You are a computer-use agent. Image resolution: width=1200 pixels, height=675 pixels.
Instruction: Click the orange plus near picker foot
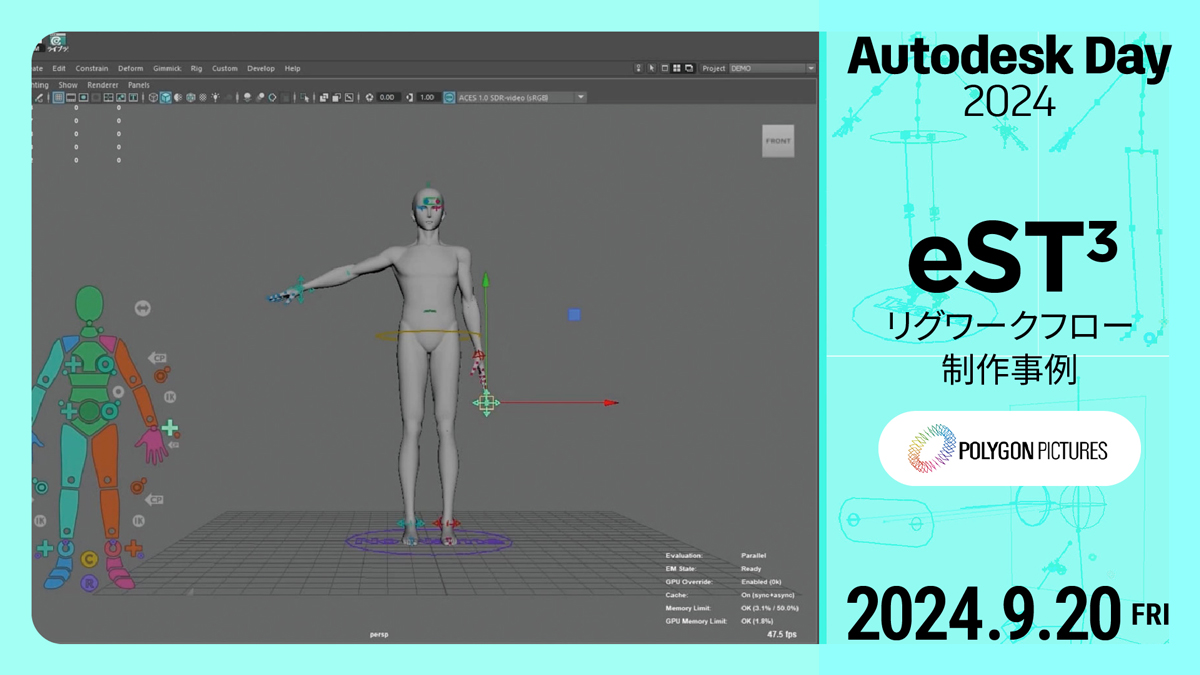[133, 548]
